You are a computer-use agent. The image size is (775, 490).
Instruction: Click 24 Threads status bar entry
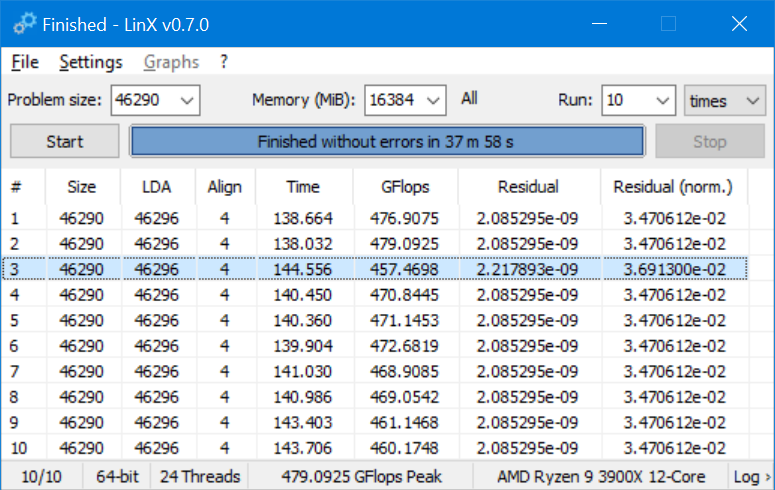click(x=200, y=477)
